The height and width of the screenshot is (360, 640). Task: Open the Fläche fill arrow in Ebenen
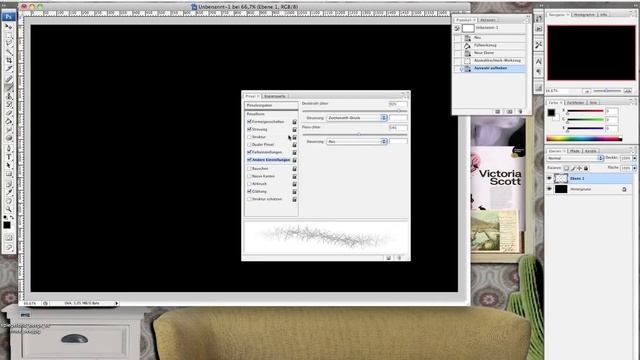(634, 168)
